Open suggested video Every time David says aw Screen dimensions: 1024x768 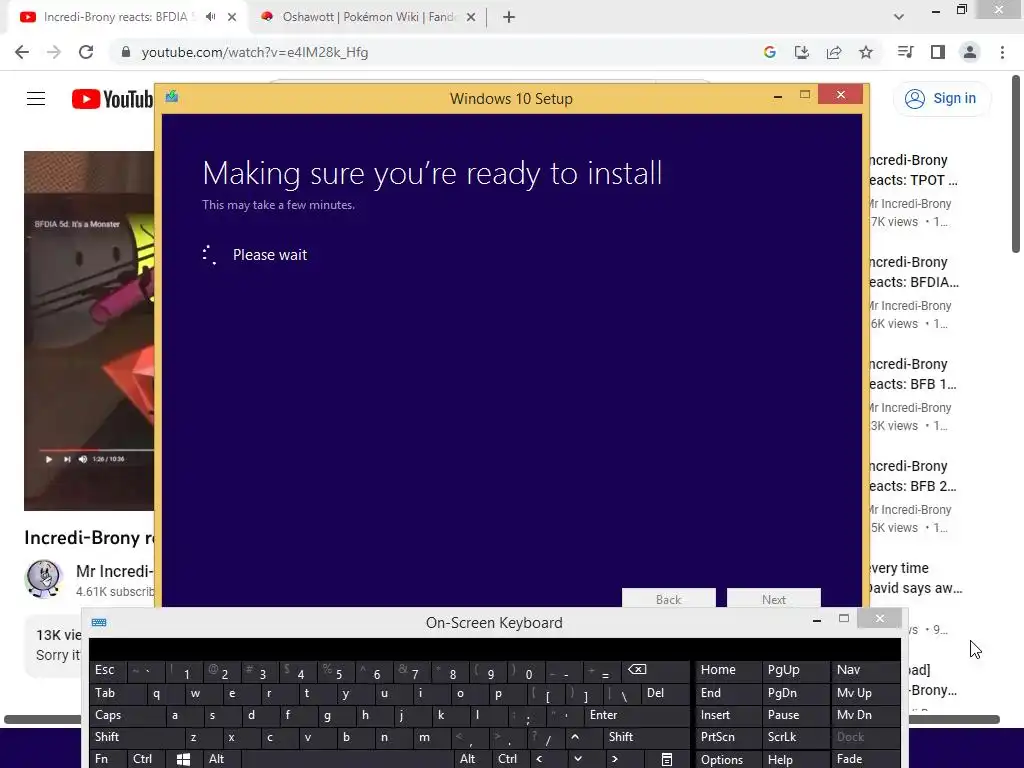pos(915,578)
